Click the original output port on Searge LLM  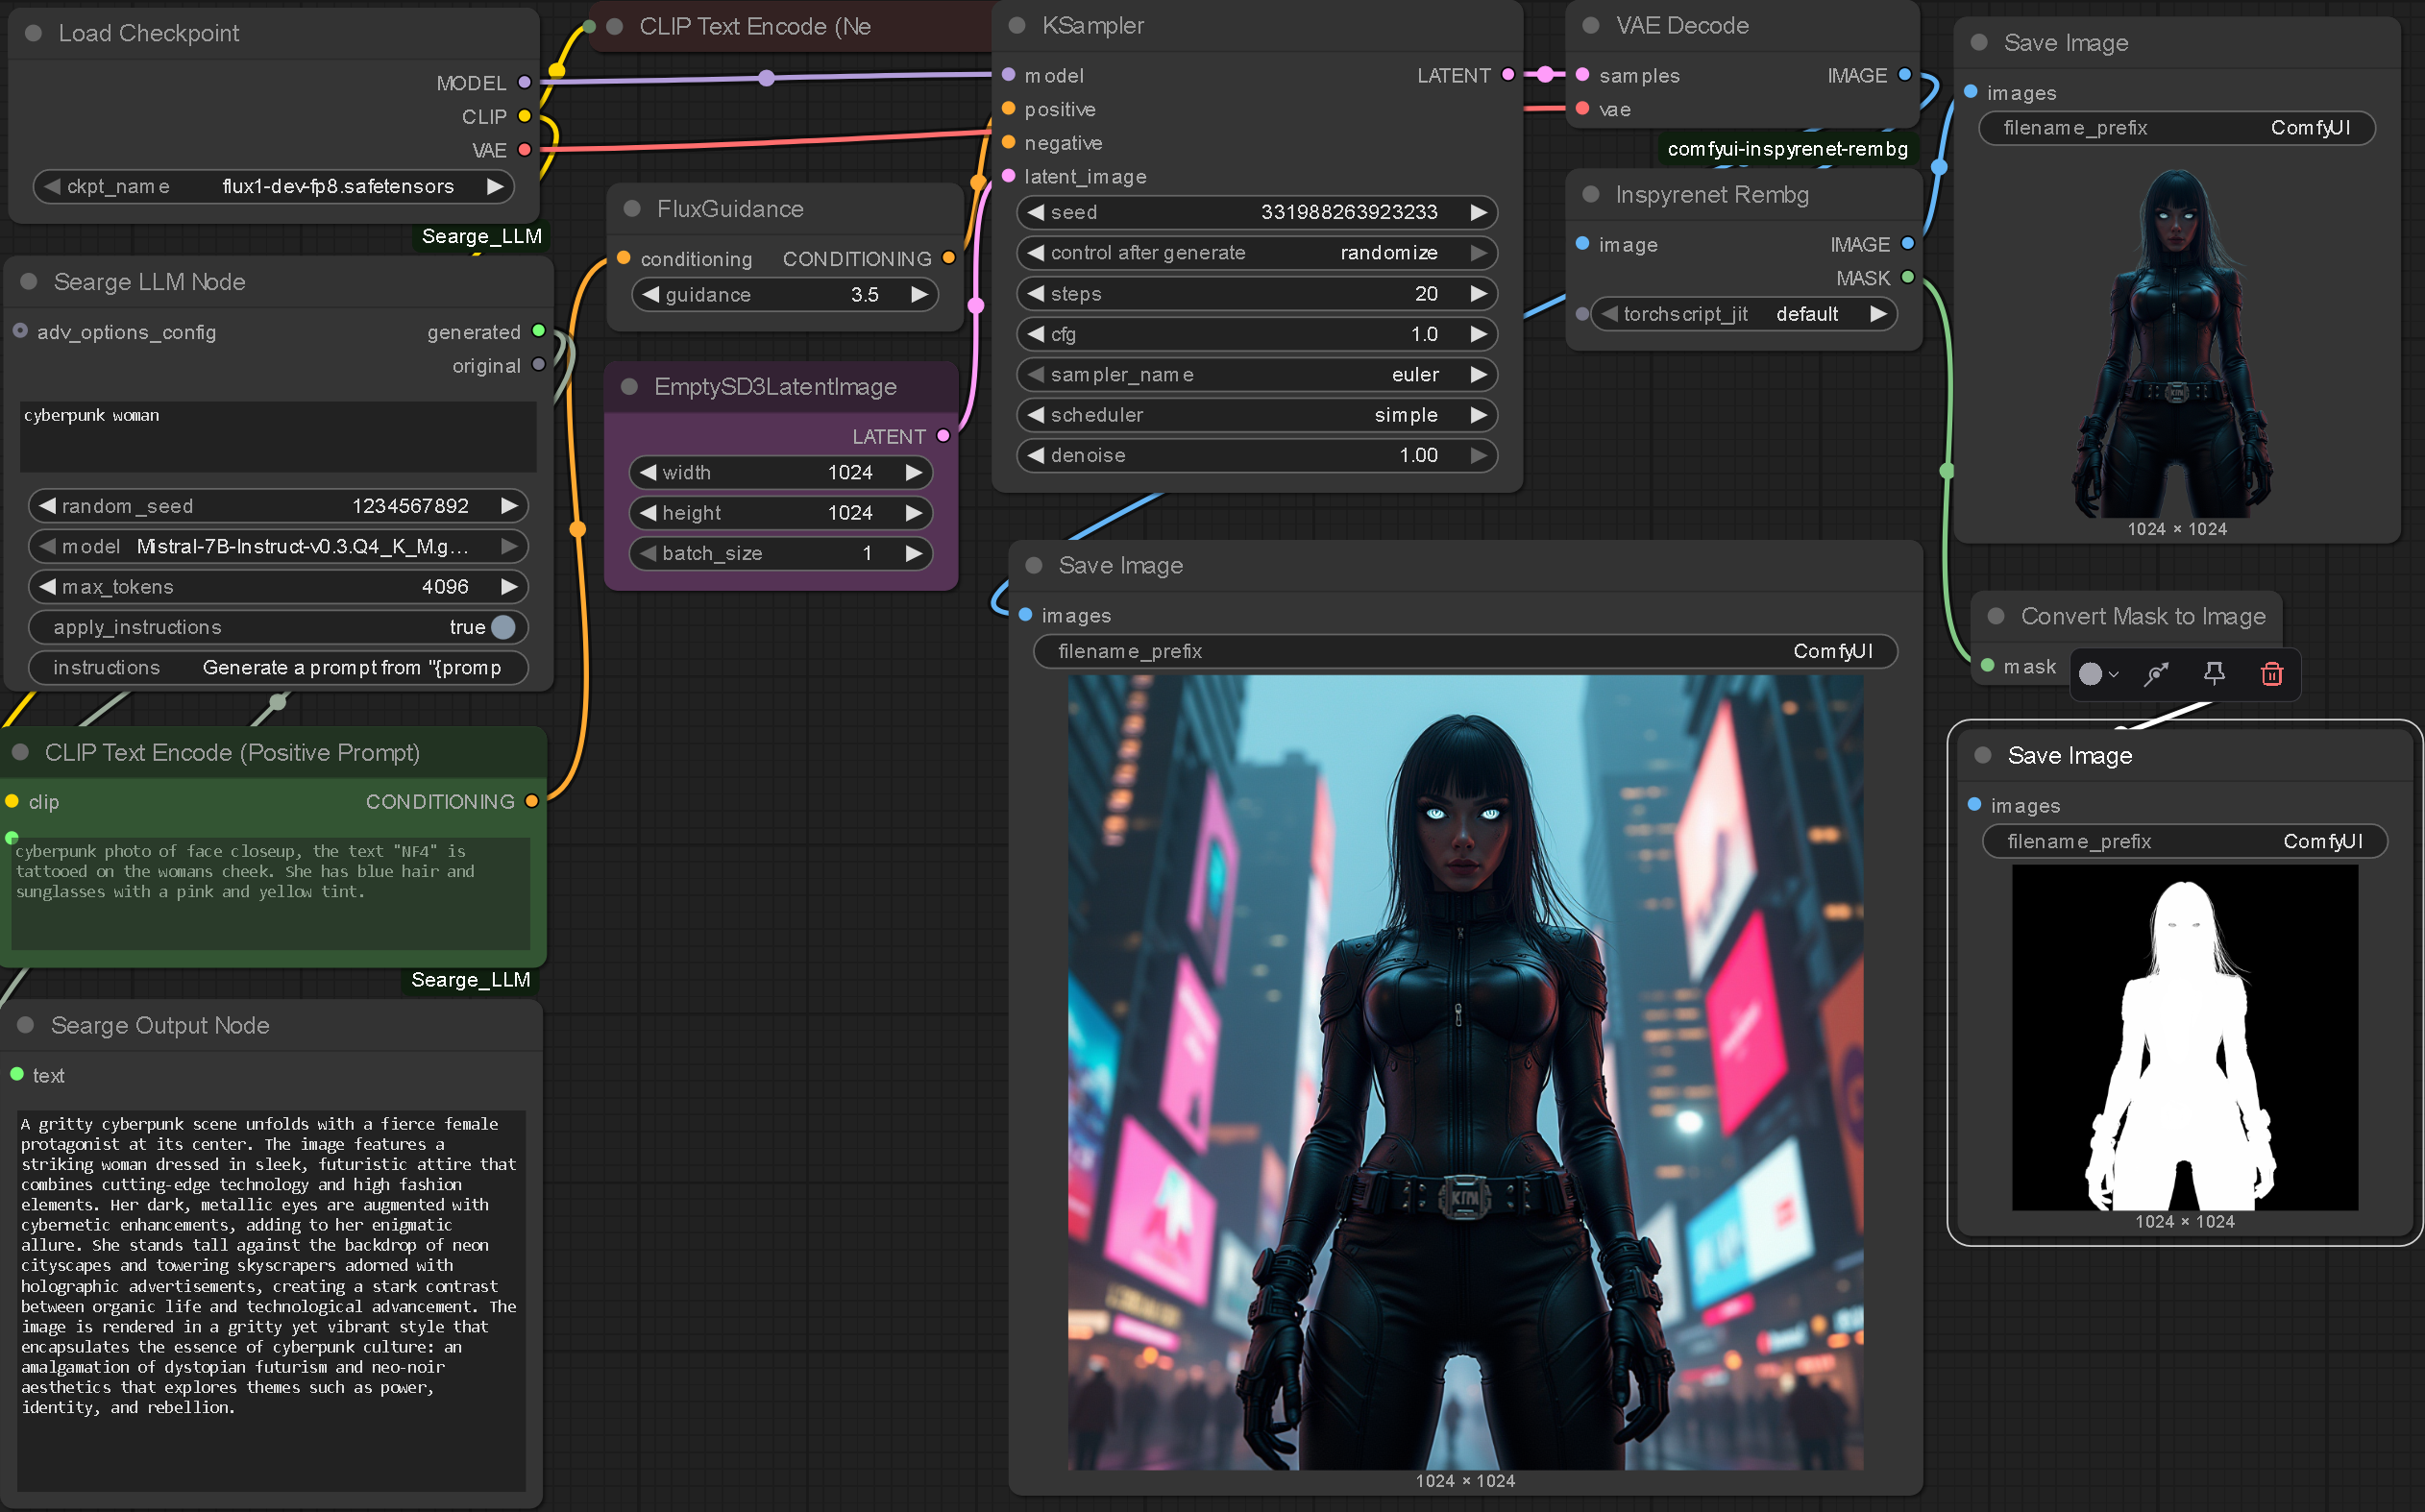point(539,365)
